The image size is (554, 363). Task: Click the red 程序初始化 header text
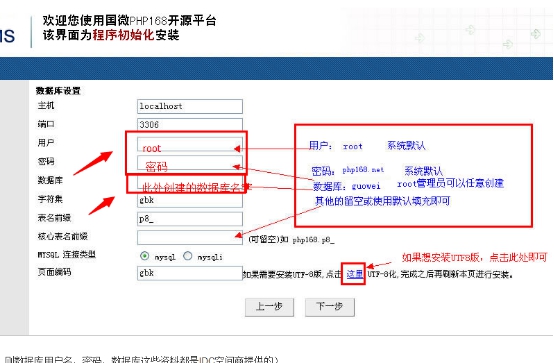point(123,35)
